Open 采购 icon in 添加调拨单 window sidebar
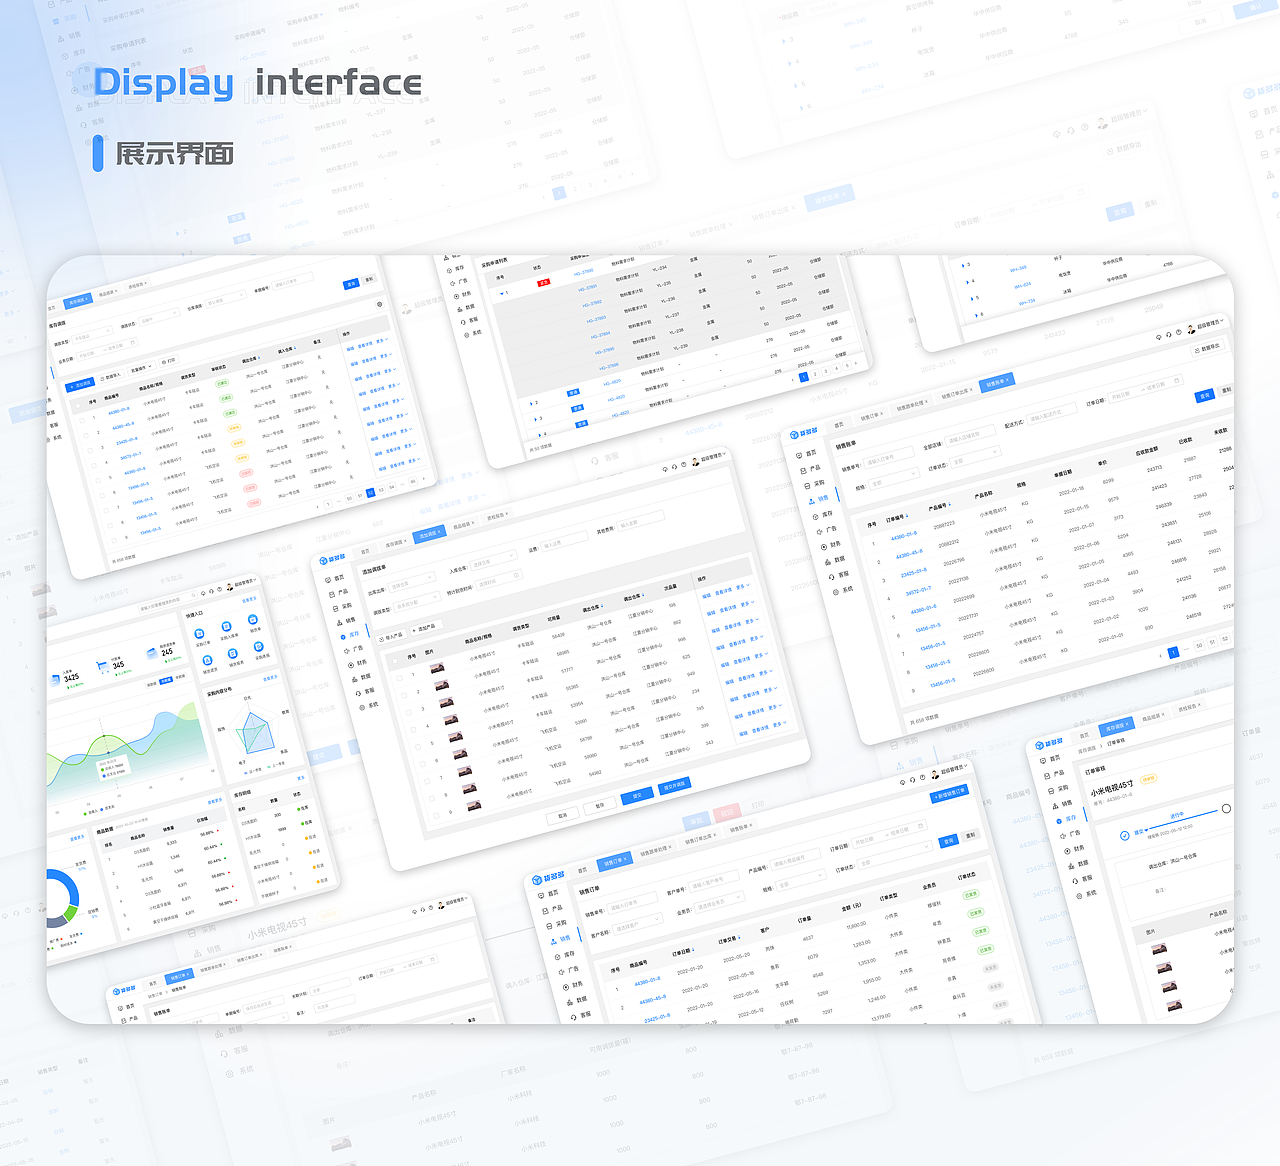This screenshot has width=1280, height=1166. click(x=336, y=608)
